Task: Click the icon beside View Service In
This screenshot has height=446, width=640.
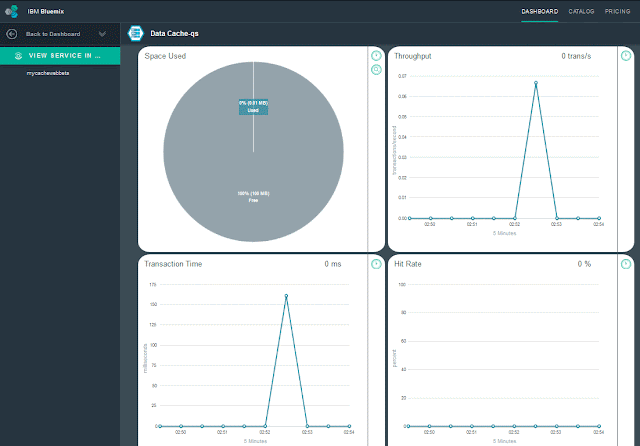Action: tap(18, 56)
